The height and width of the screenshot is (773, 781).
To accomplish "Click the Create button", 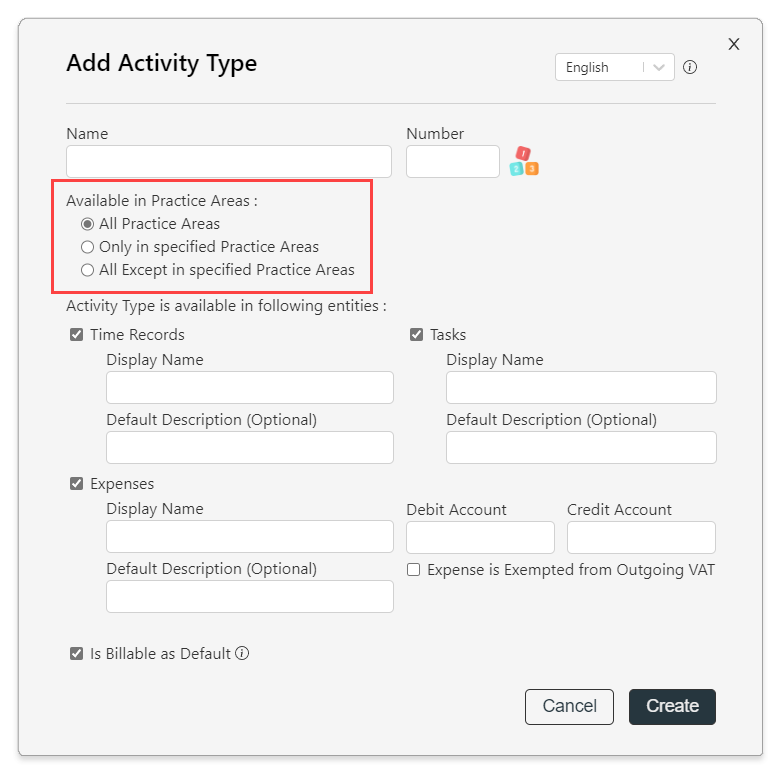I will click(x=672, y=707).
